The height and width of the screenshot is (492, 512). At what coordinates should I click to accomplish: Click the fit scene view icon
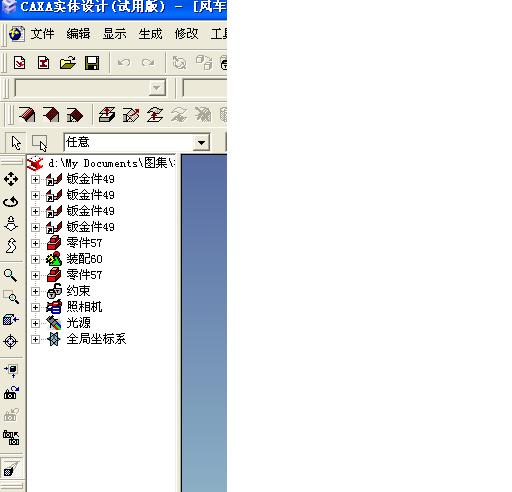[11, 371]
